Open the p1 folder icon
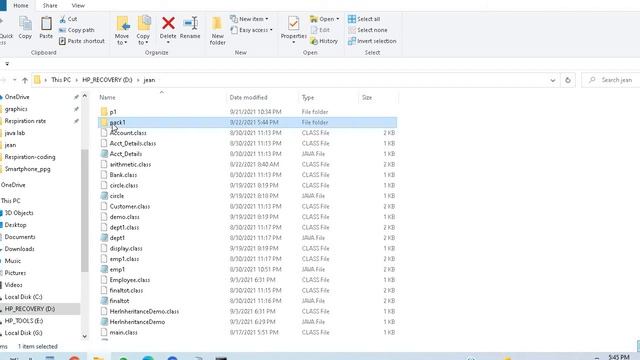Viewport: 640px width, 360px height. 104,112
